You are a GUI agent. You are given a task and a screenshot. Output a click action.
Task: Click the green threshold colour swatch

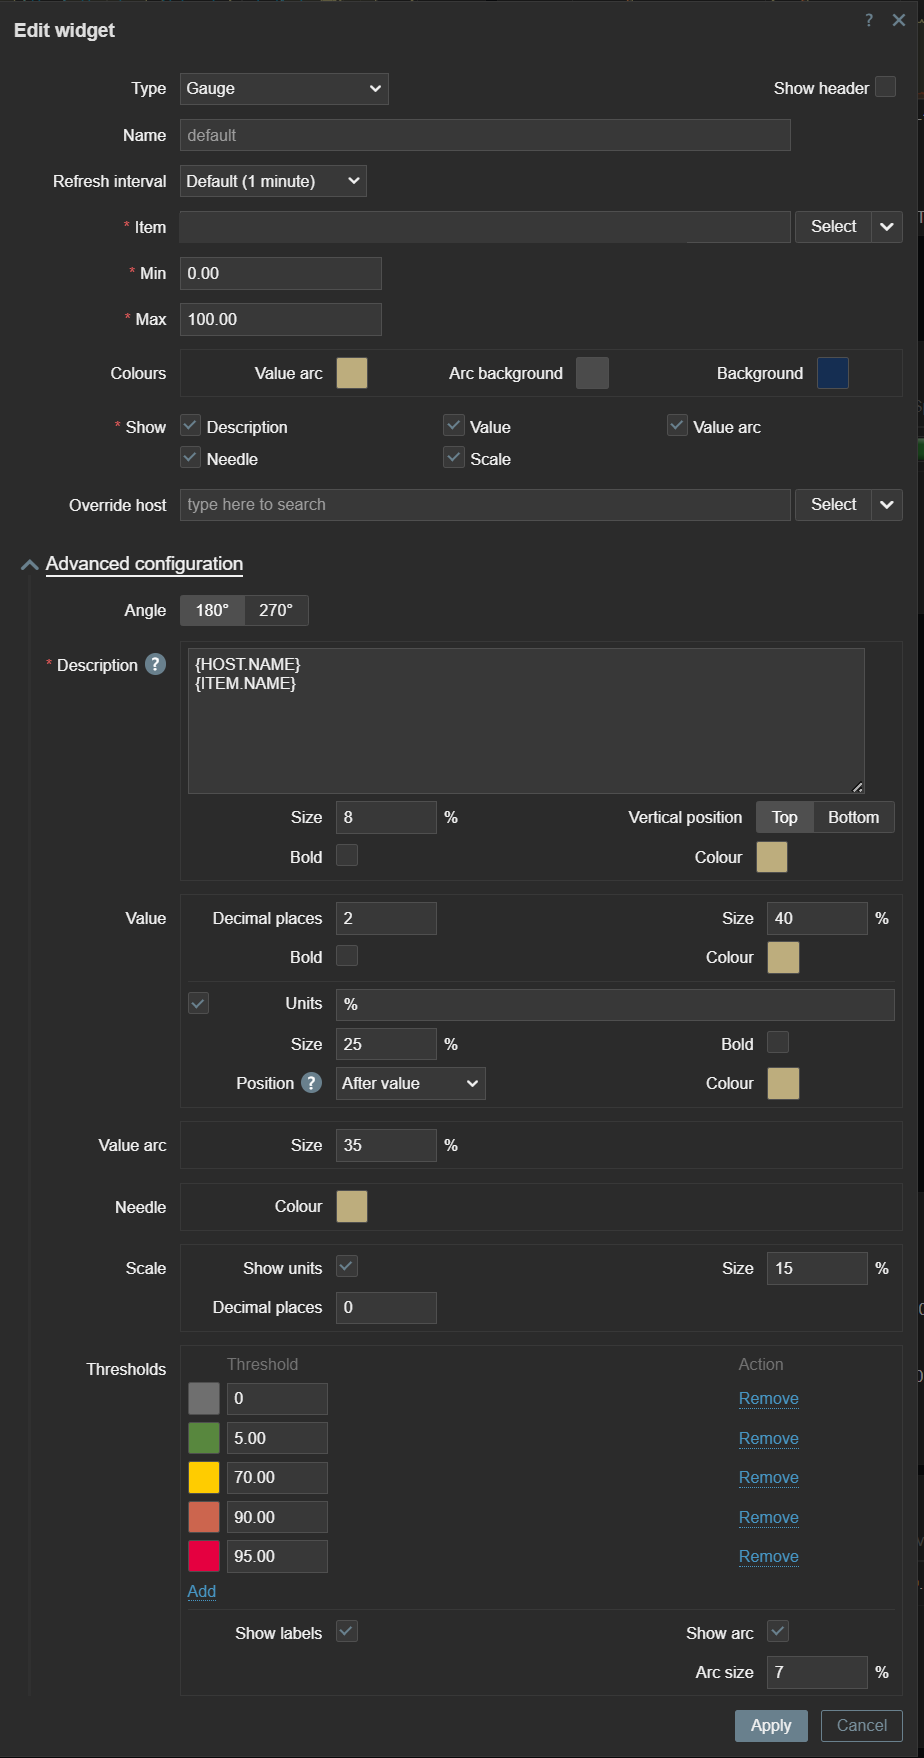point(204,1438)
